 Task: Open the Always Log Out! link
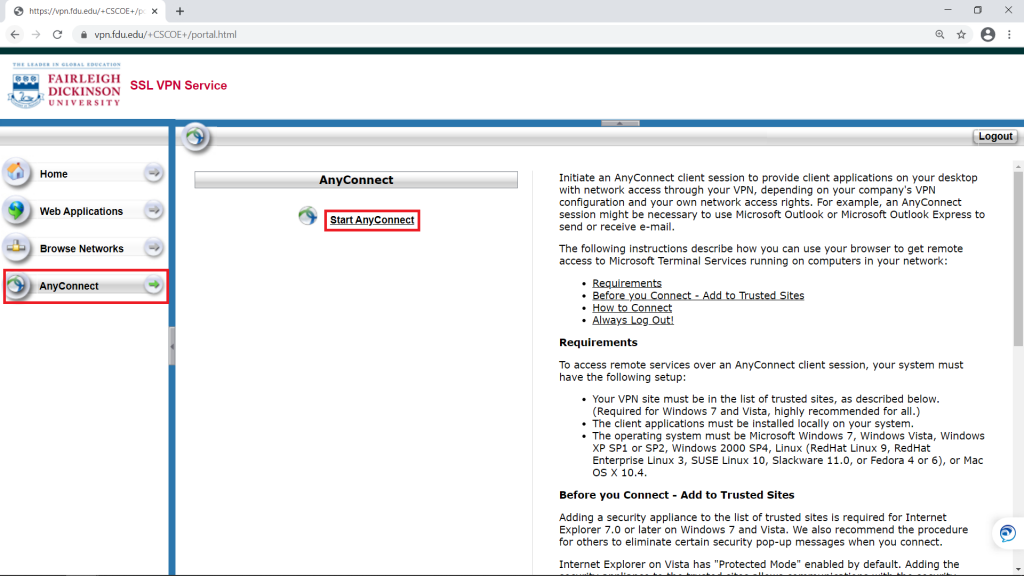pyautogui.click(x=633, y=321)
